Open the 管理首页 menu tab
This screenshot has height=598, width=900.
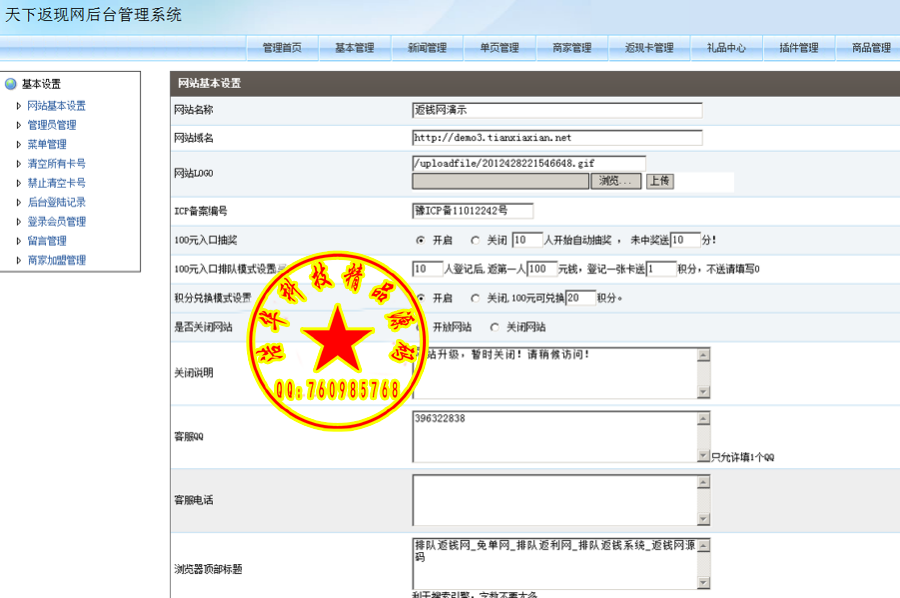(281, 47)
